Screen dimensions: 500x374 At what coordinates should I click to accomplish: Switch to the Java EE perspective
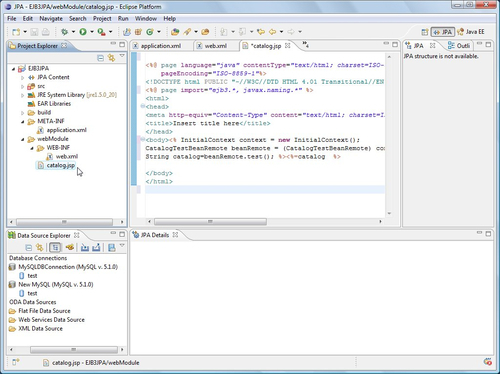coord(471,32)
